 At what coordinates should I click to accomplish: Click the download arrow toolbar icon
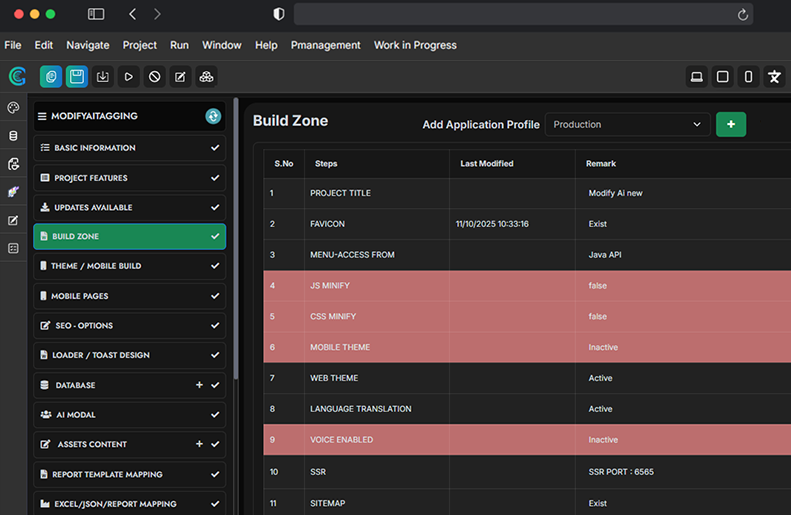[x=102, y=77]
